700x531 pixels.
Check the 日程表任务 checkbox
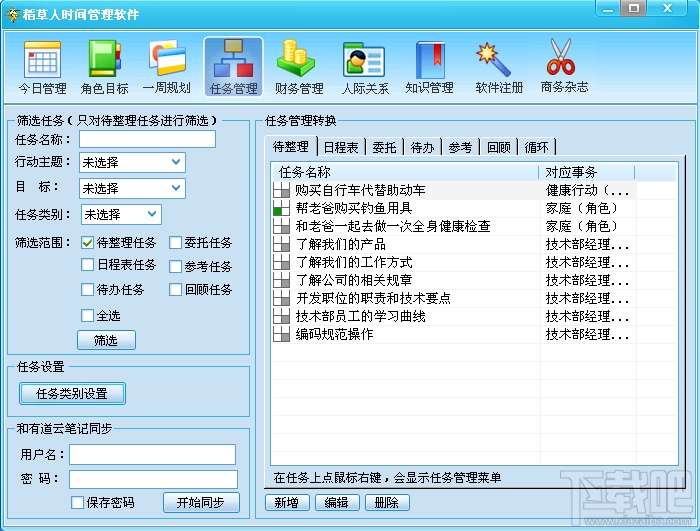(x=88, y=265)
